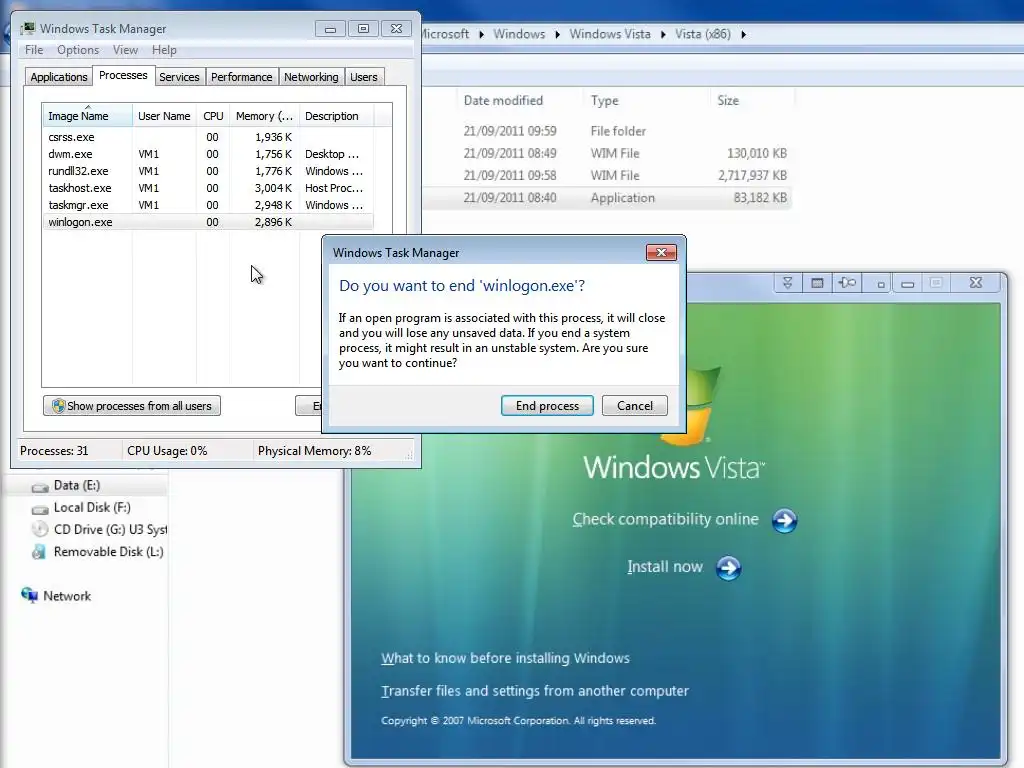Viewport: 1024px width, 768px height.
Task: Select the dwm.exe process row
Action: click(208, 154)
